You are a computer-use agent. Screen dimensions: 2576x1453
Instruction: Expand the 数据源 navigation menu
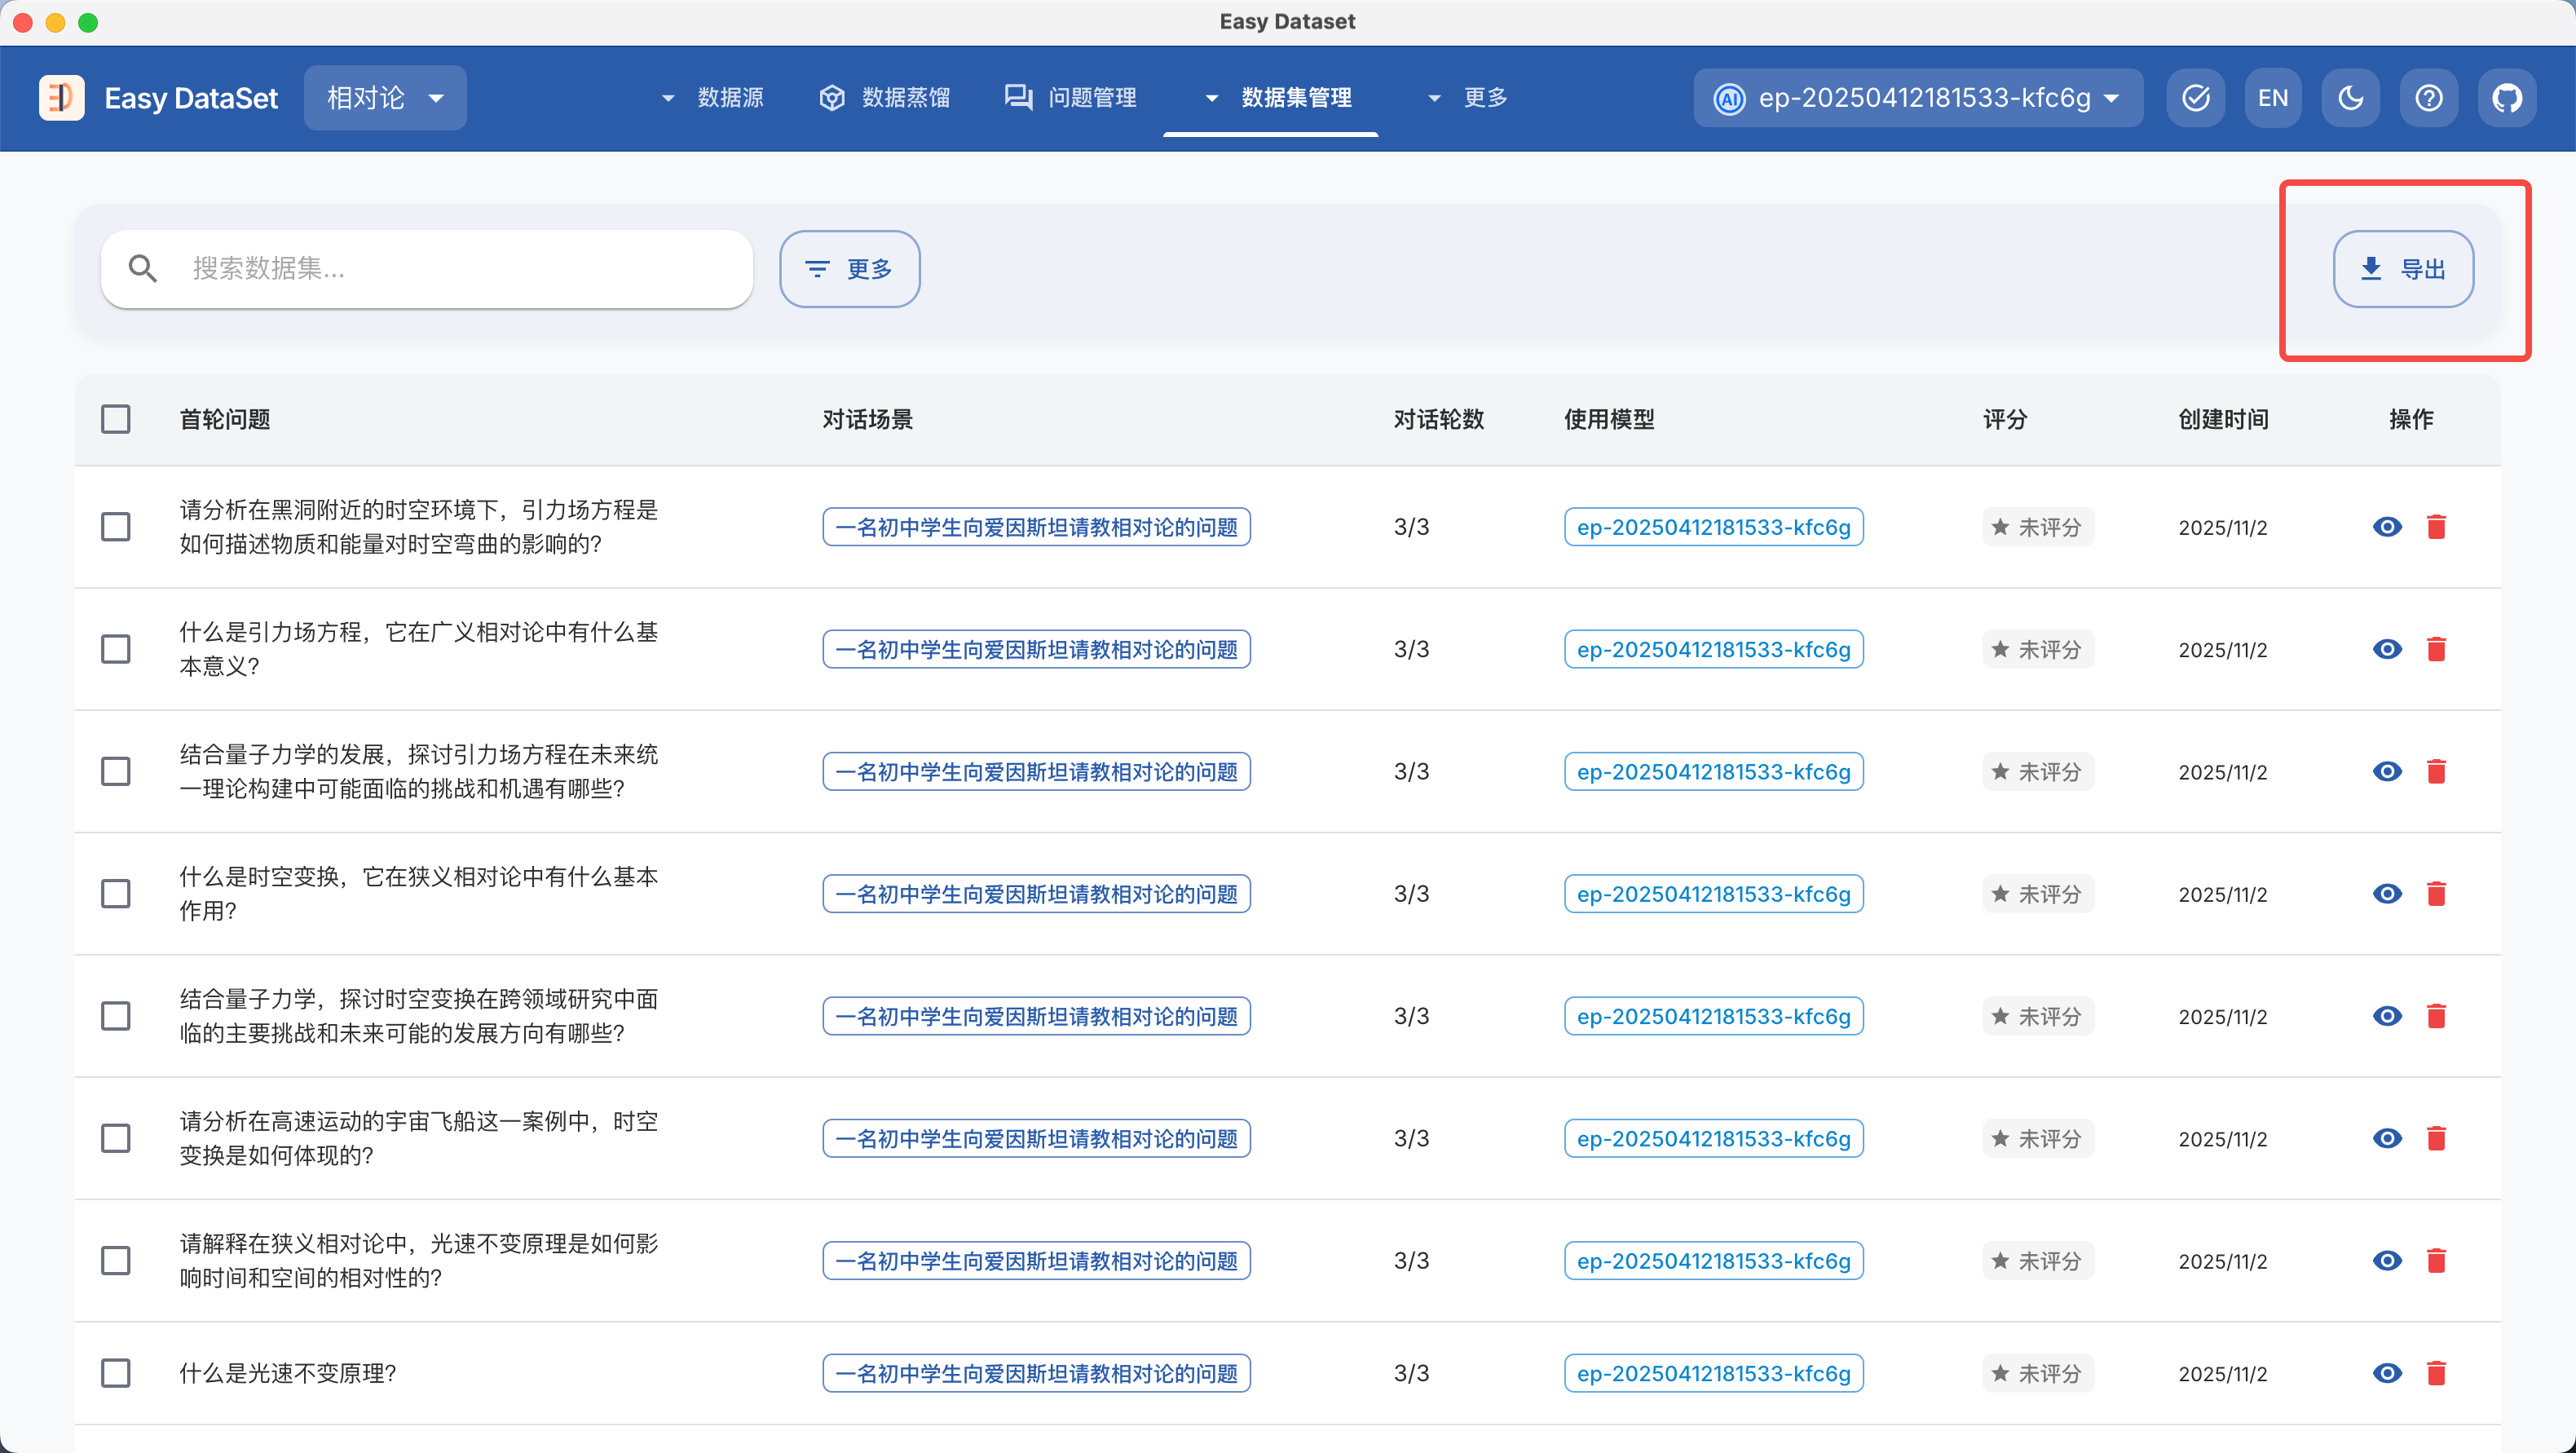[x=713, y=98]
